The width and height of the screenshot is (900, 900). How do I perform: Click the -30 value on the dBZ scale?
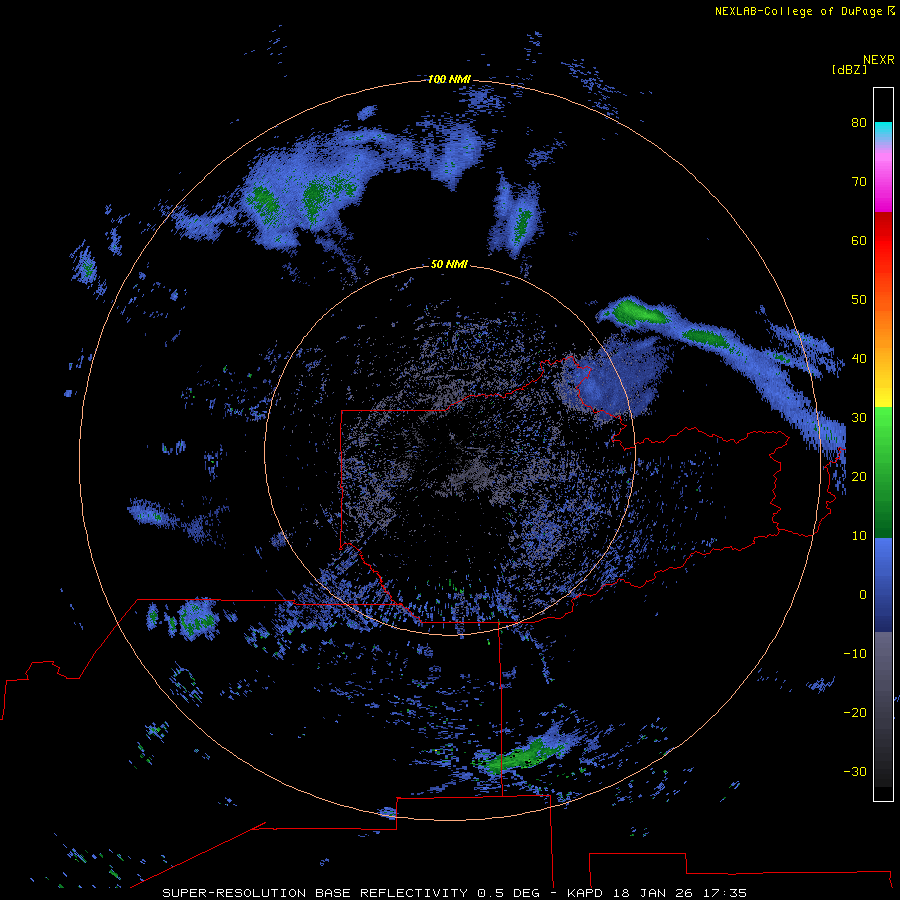coord(855,772)
